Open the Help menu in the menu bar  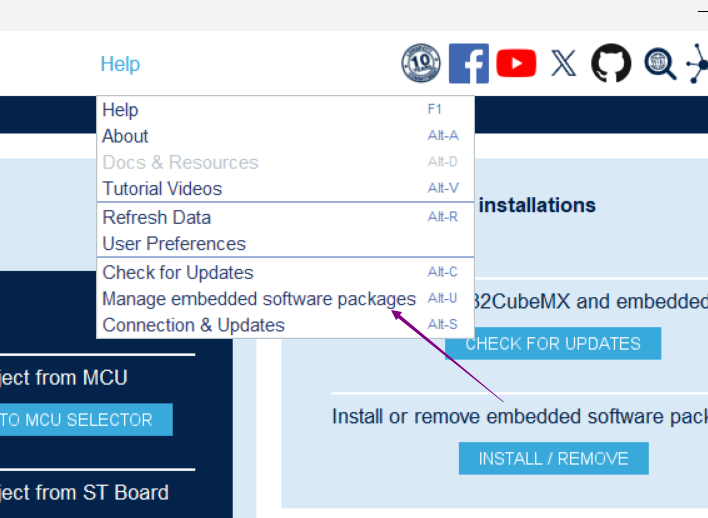120,64
